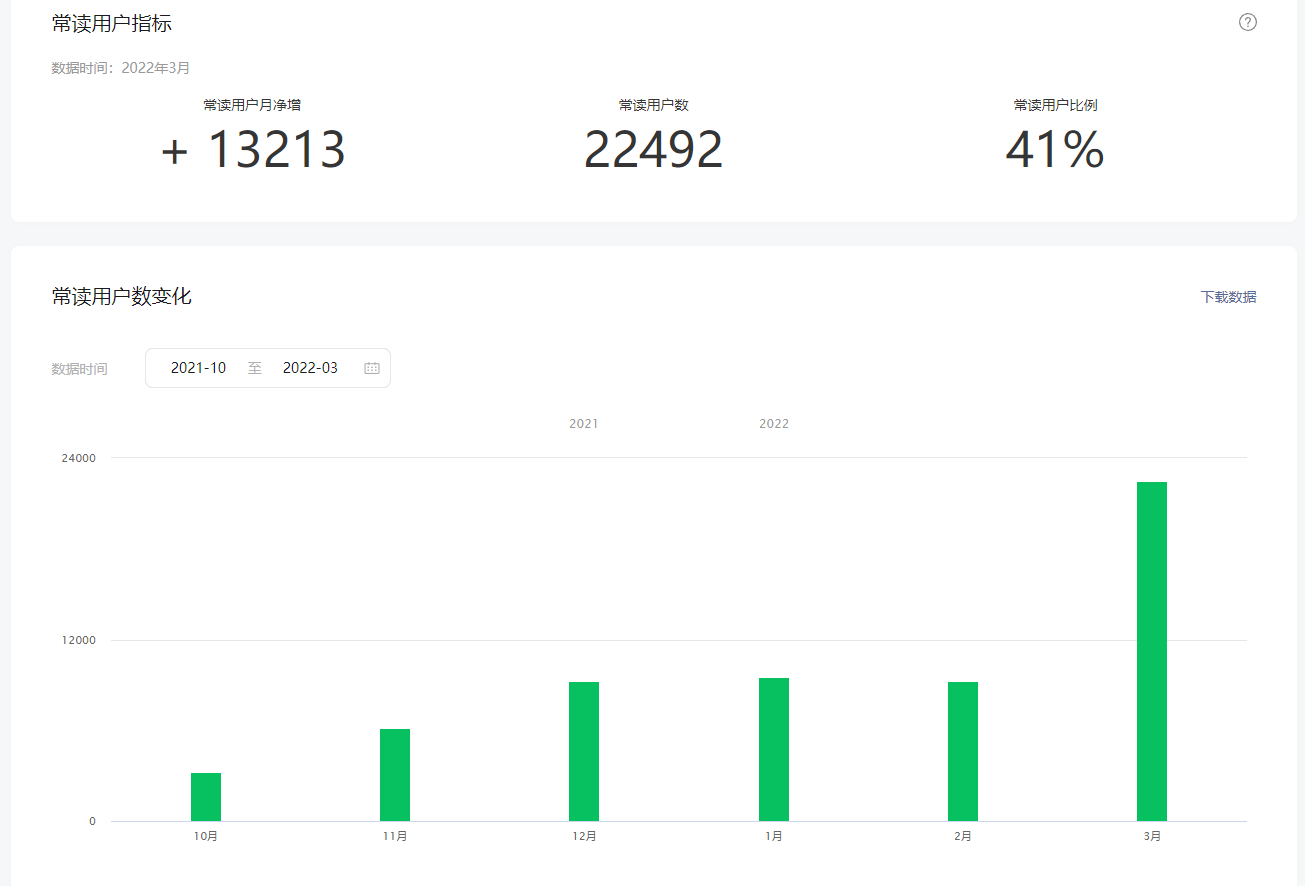This screenshot has height=886, width=1305.
Task: Select the start date field 2021-10
Action: point(198,368)
